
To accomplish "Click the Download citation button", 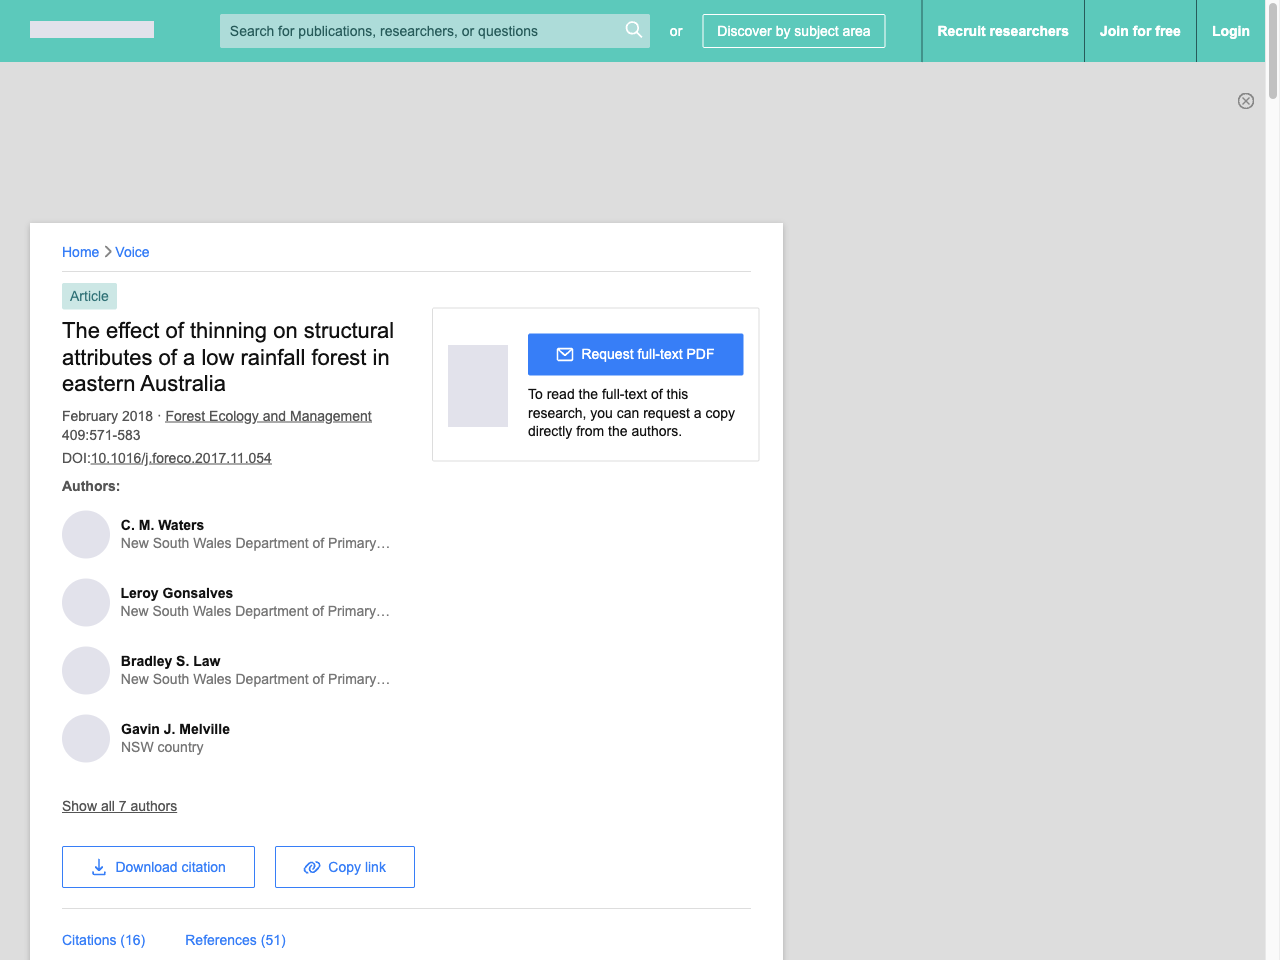I will tap(158, 867).
